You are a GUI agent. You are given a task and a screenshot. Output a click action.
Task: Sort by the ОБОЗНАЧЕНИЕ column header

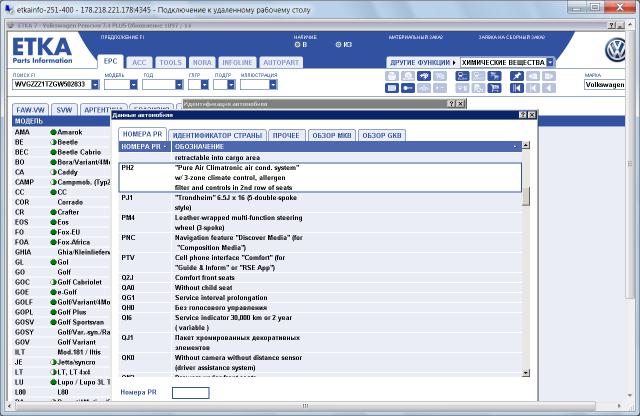click(x=347, y=147)
